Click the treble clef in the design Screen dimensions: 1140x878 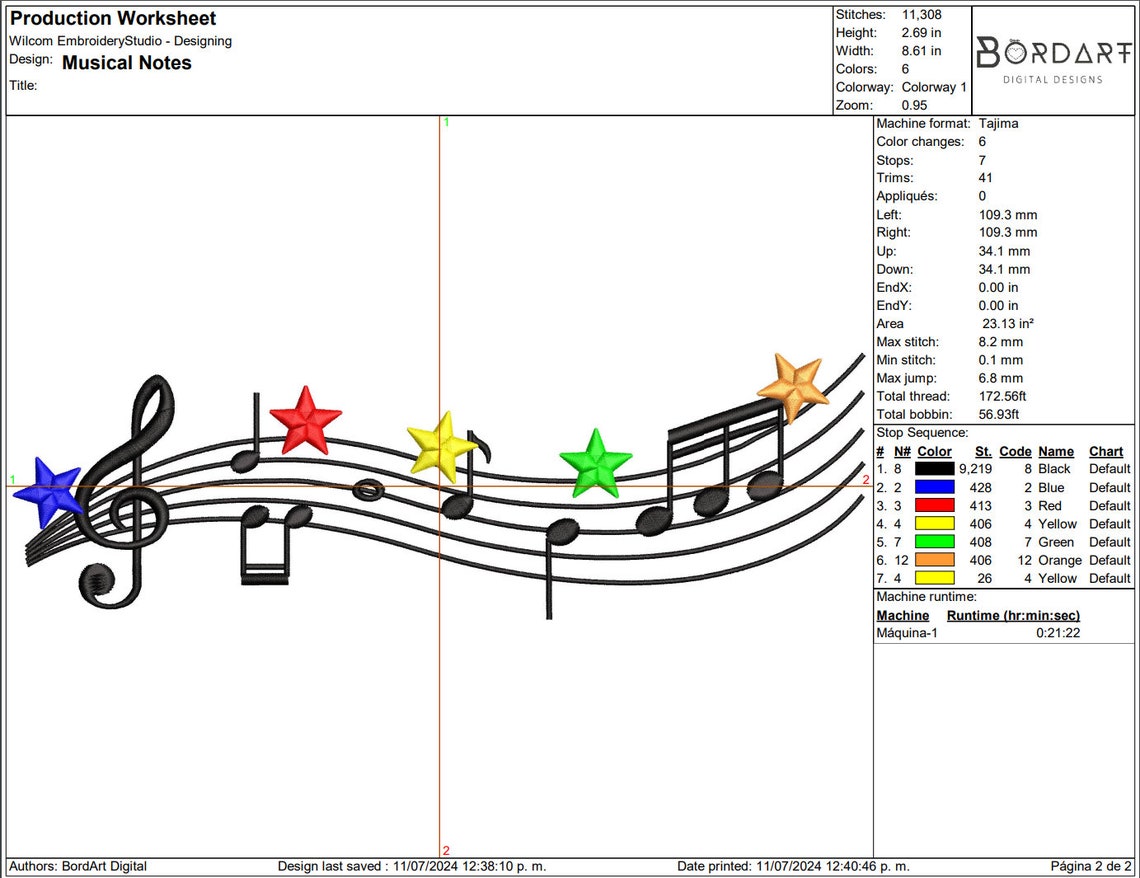[x=125, y=491]
